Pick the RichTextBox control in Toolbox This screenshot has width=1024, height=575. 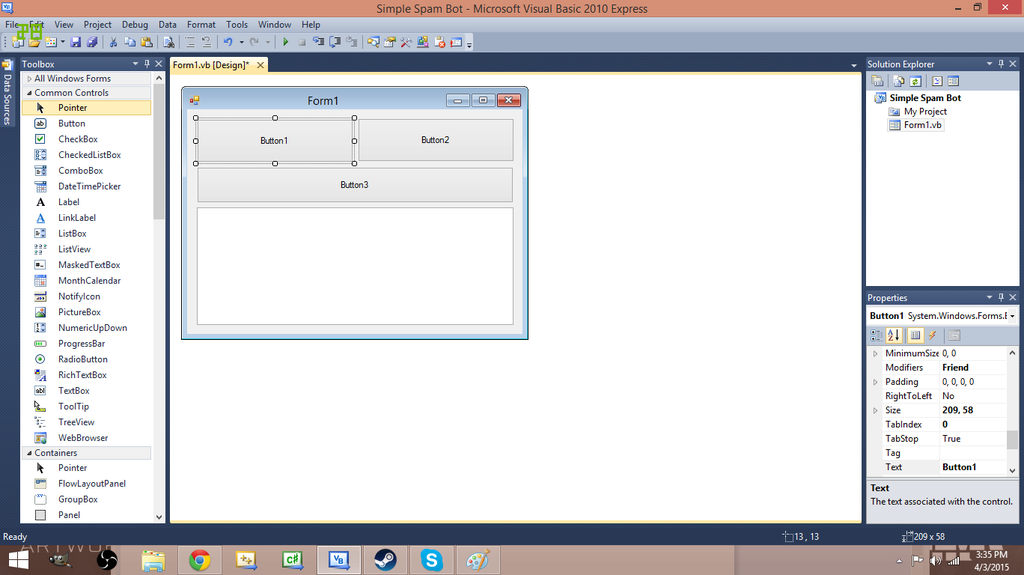point(87,375)
